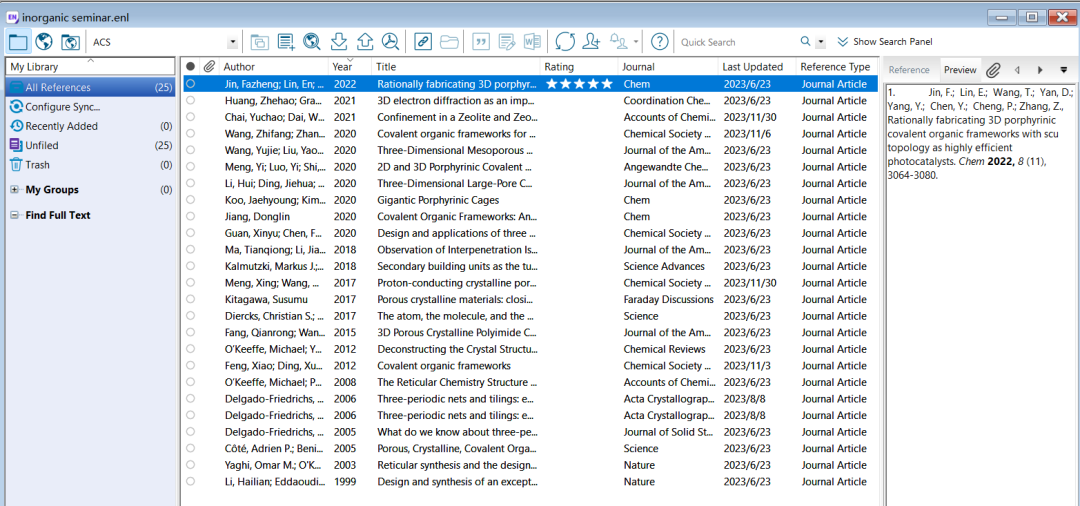This screenshot has width=1080, height=506.
Task: Open Online Search (globe with magnifier)
Action: [312, 42]
